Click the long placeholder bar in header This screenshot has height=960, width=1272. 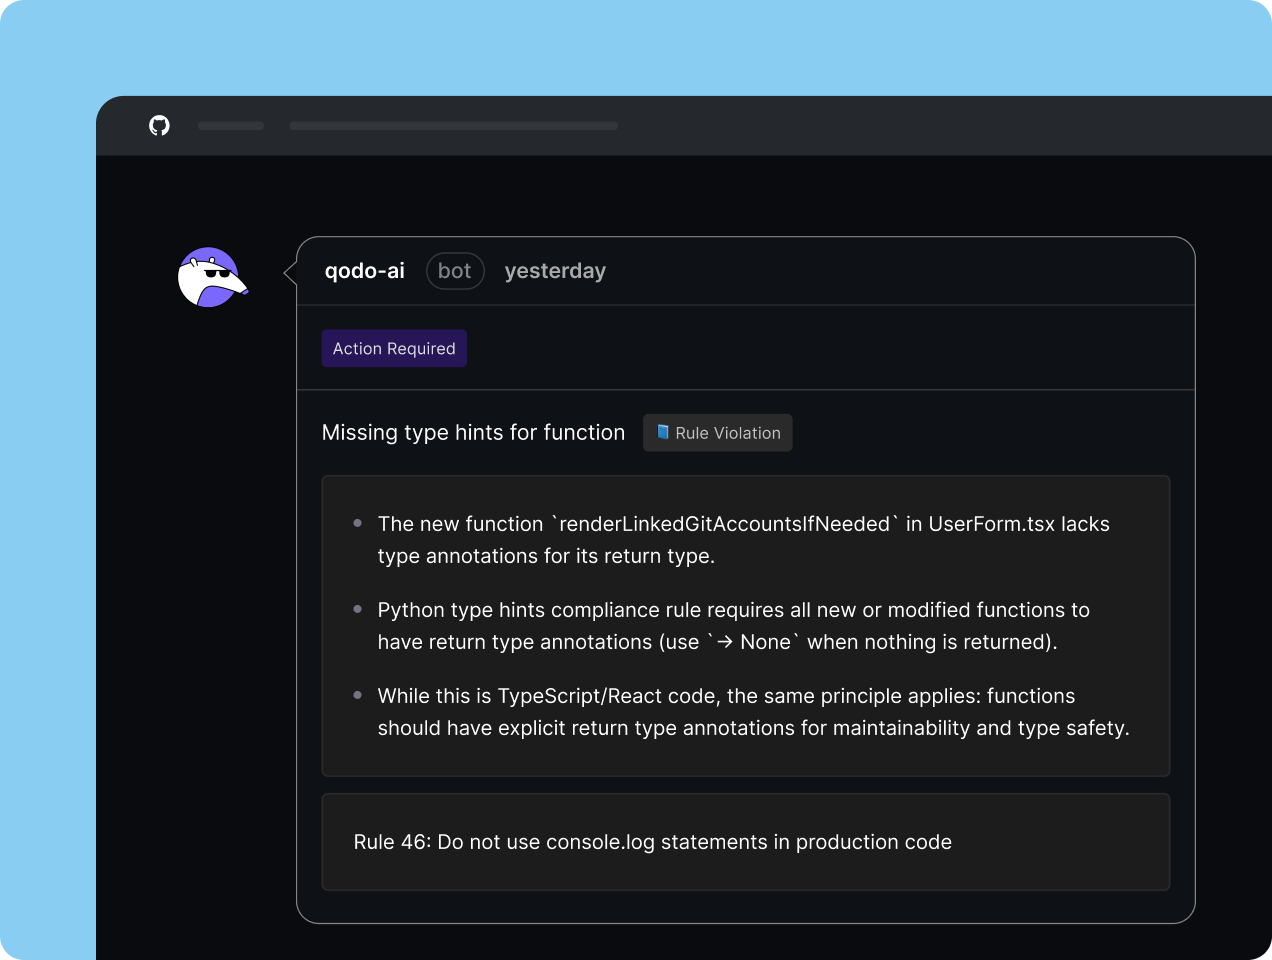pyautogui.click(x=453, y=126)
